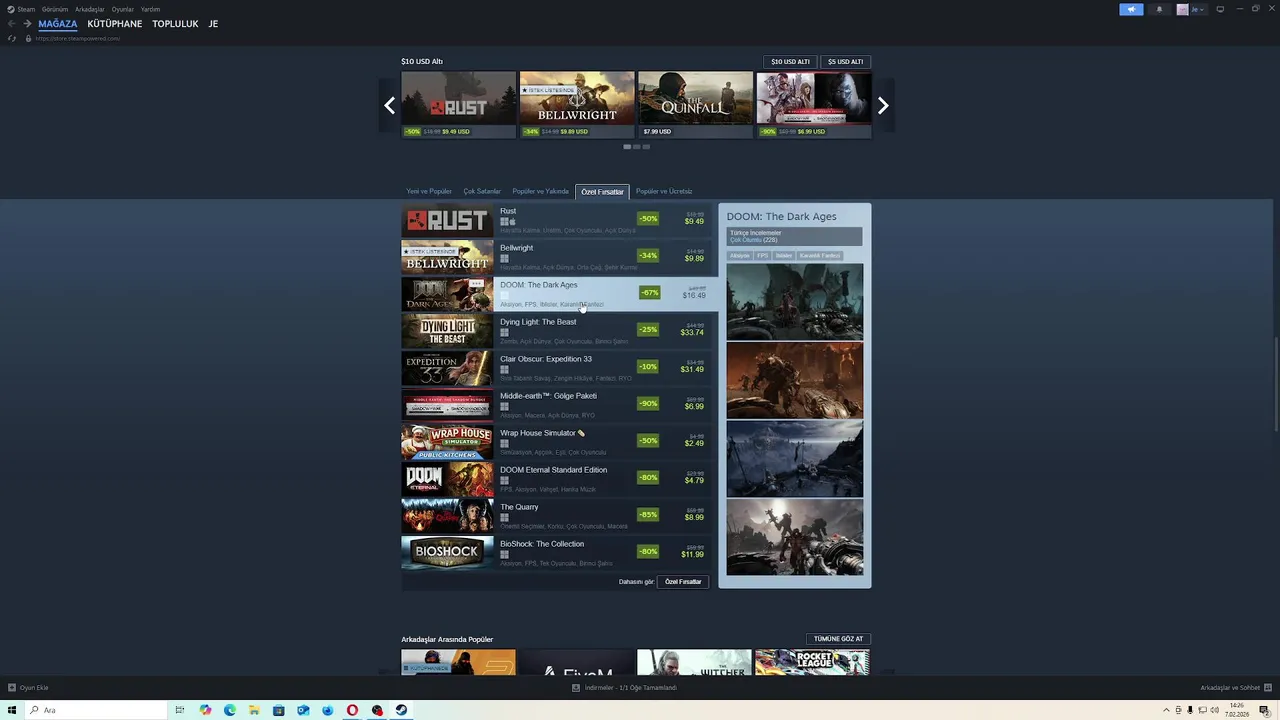This screenshot has height=720, width=1280.
Task: Reload the store page
Action: click(12, 38)
